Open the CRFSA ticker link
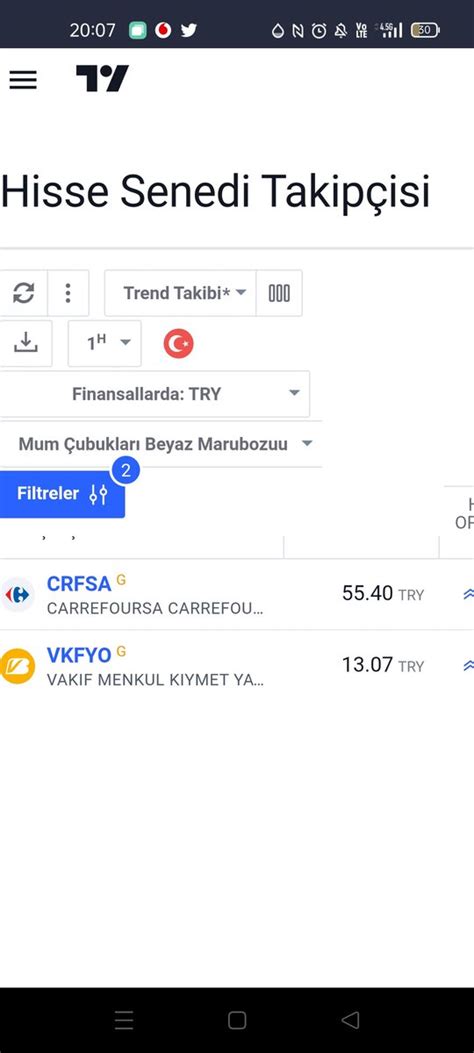474x1053 pixels. 79,584
